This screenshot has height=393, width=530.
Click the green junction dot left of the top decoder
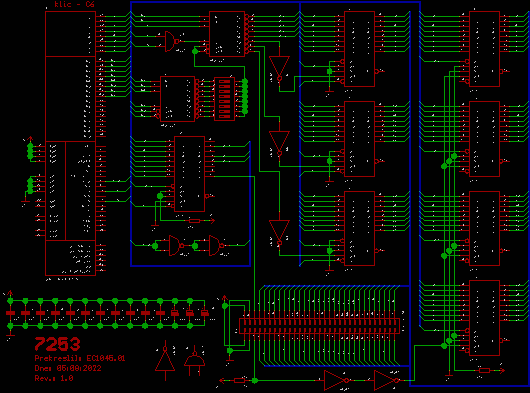tap(195, 51)
